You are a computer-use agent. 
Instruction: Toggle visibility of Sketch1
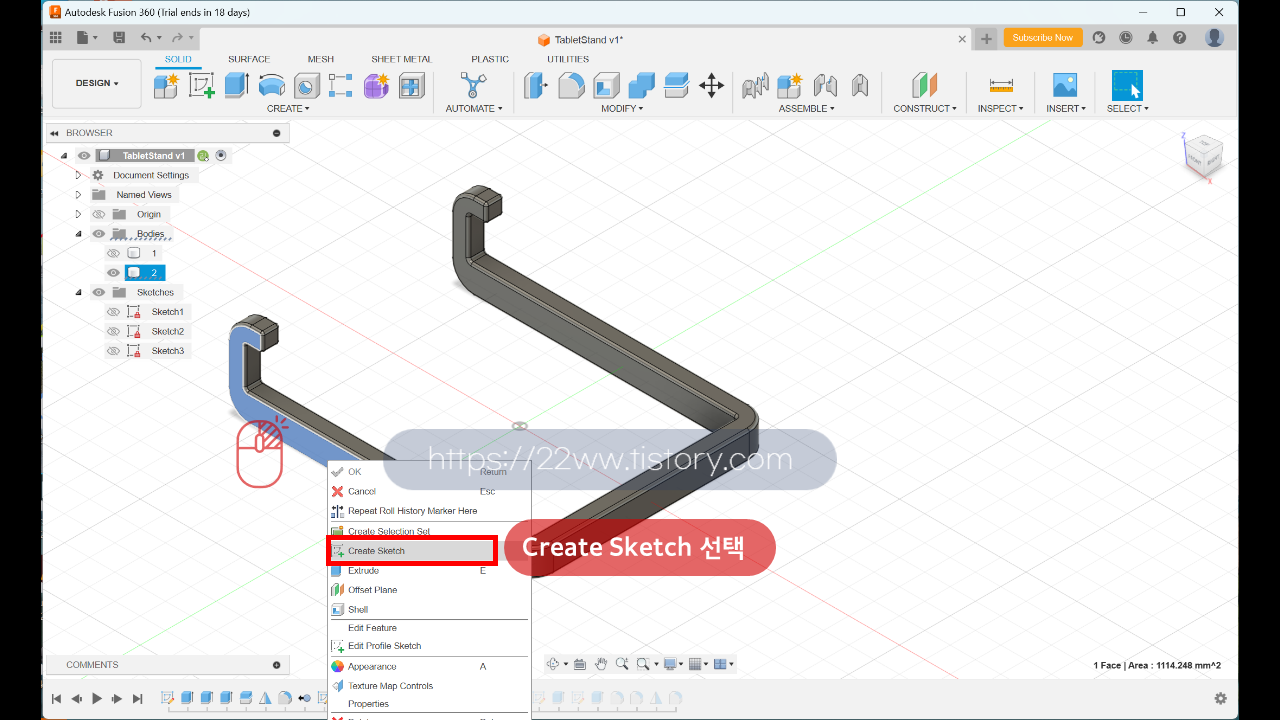(x=113, y=312)
